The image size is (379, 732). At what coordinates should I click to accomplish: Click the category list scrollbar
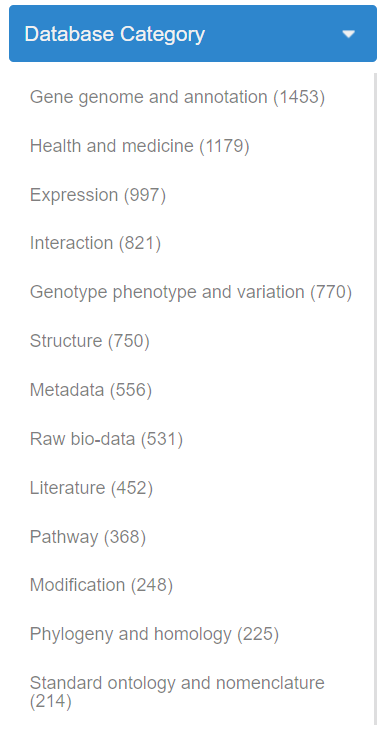pyautogui.click(x=376, y=401)
